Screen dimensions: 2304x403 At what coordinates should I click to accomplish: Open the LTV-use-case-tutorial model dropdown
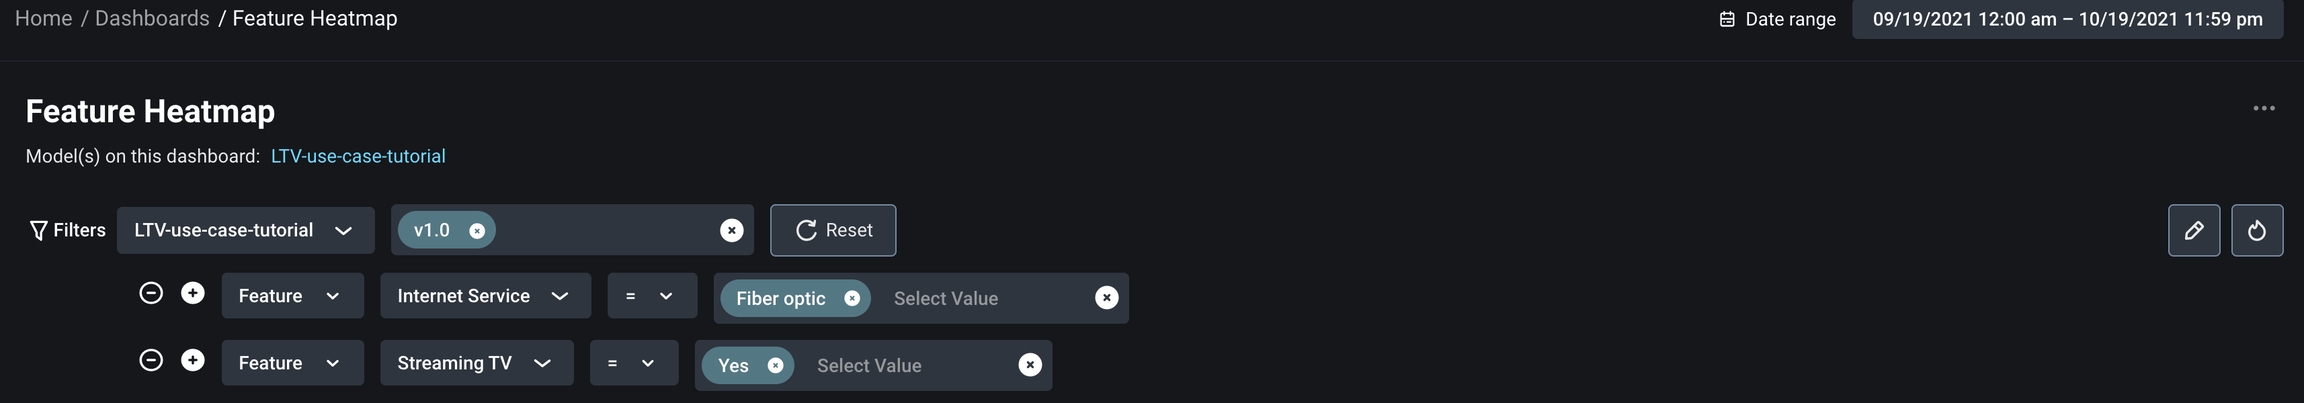(245, 230)
